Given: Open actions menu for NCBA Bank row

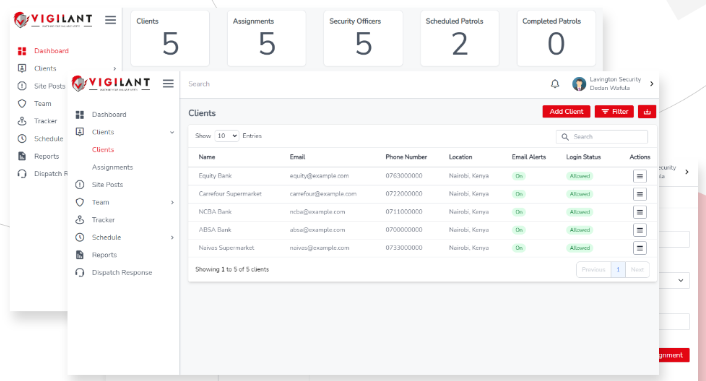Looking at the screenshot, I should (640, 212).
